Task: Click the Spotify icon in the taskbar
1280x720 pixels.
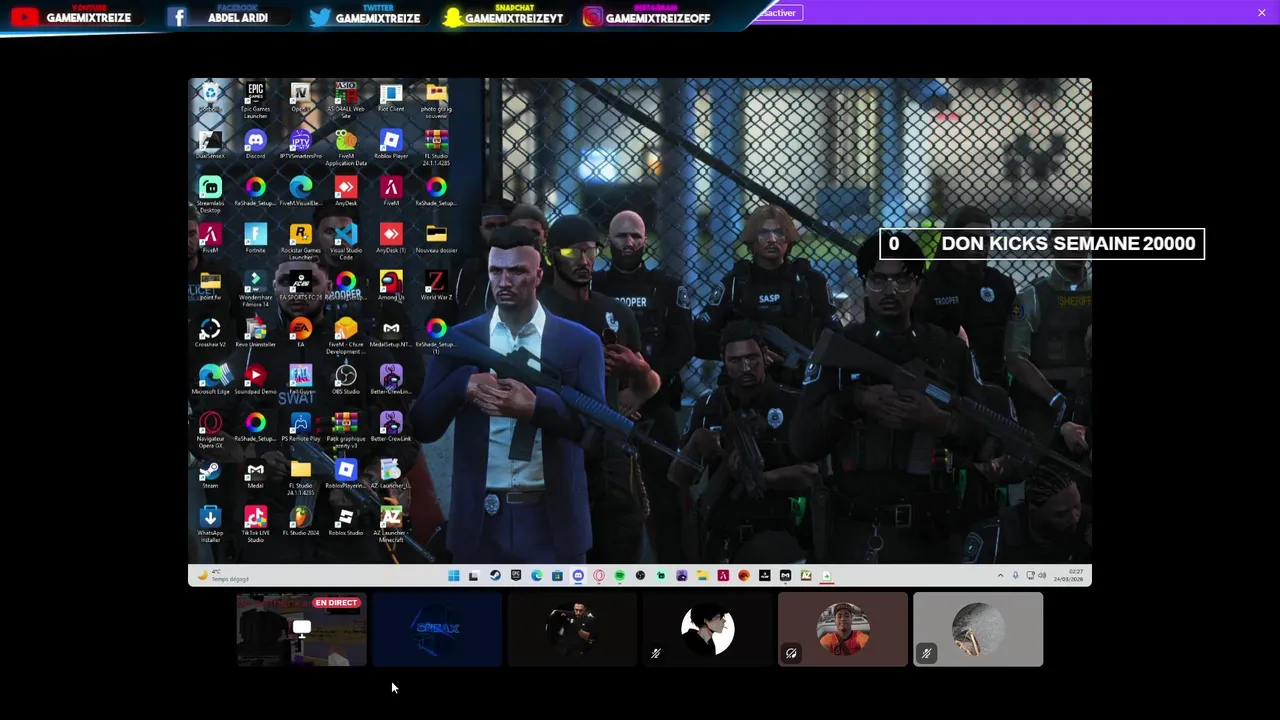Action: pyautogui.click(x=619, y=575)
